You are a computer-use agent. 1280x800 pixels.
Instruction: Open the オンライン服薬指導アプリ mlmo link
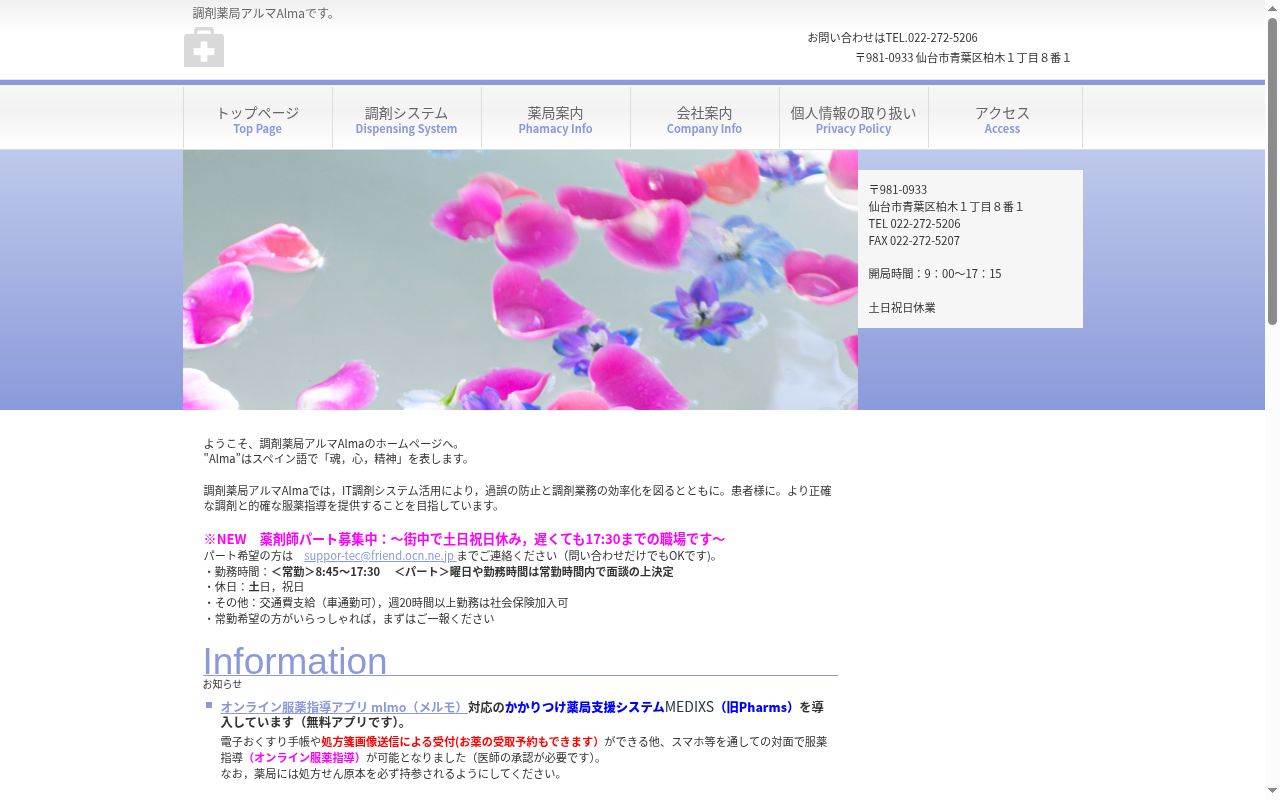coord(342,707)
